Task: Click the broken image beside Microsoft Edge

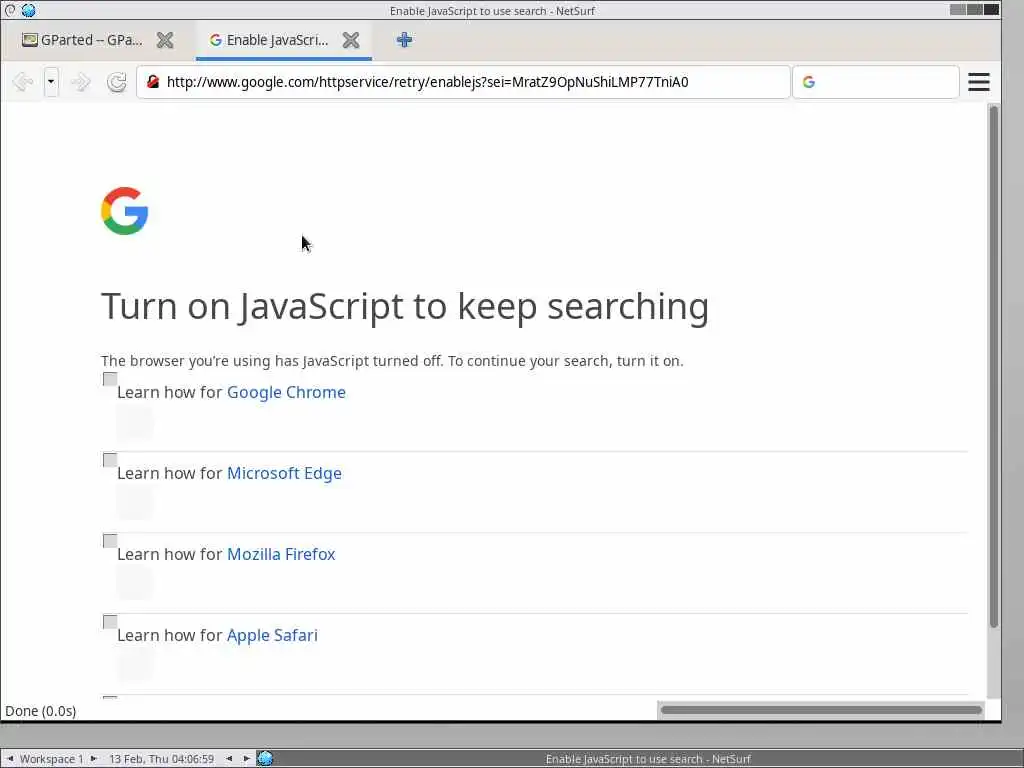Action: [110, 460]
